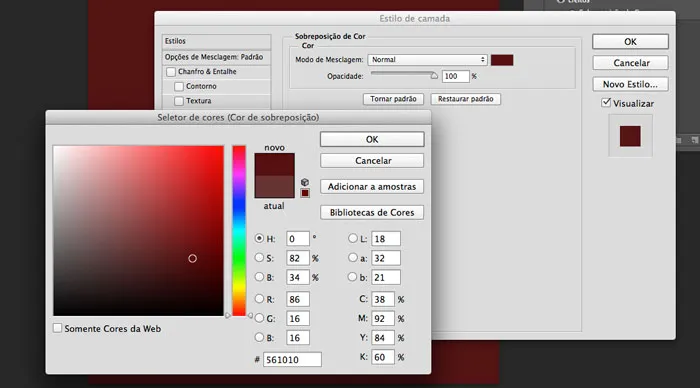The height and width of the screenshot is (388, 700).
Task: Click the blue value field below G
Action: pyautogui.click(x=297, y=338)
